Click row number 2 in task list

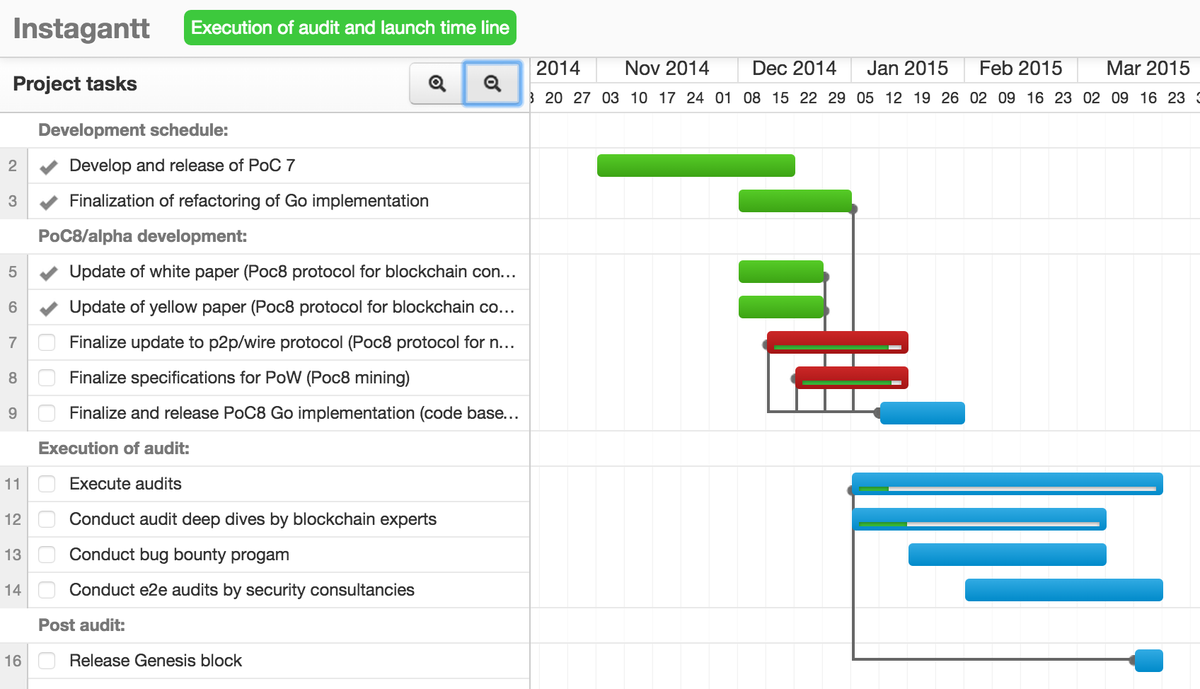(x=12, y=166)
